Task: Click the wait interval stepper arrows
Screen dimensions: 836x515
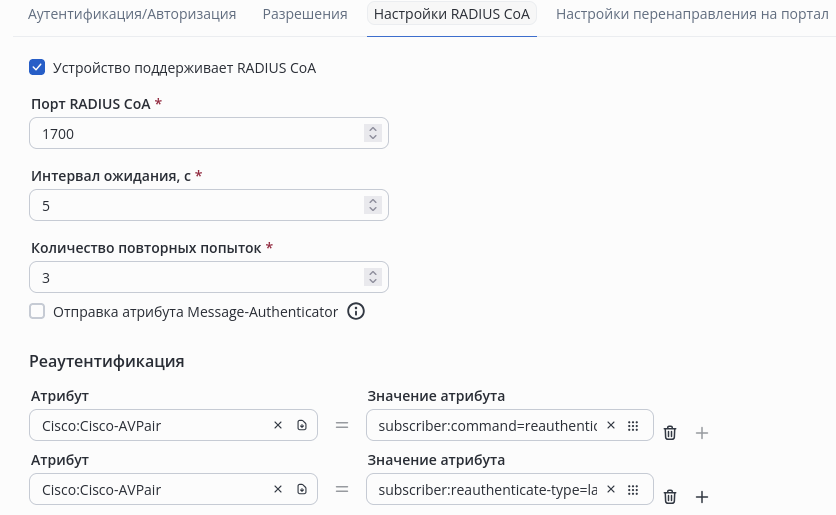Action: tap(373, 205)
